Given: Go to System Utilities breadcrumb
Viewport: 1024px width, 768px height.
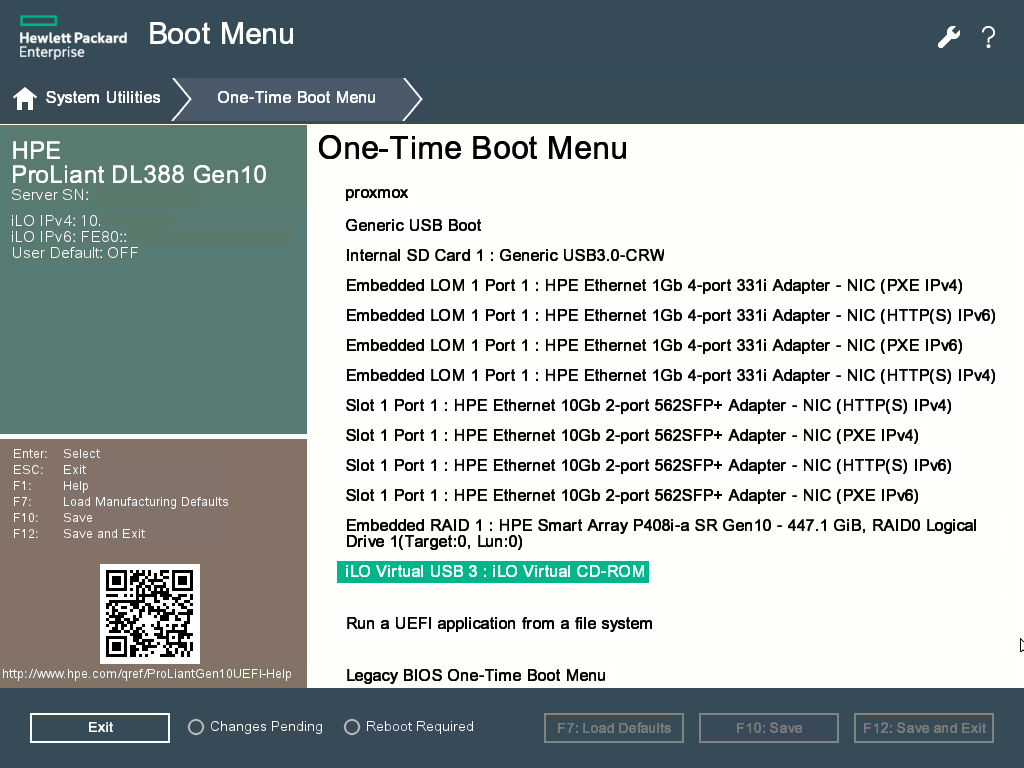Looking at the screenshot, I should tap(103, 97).
